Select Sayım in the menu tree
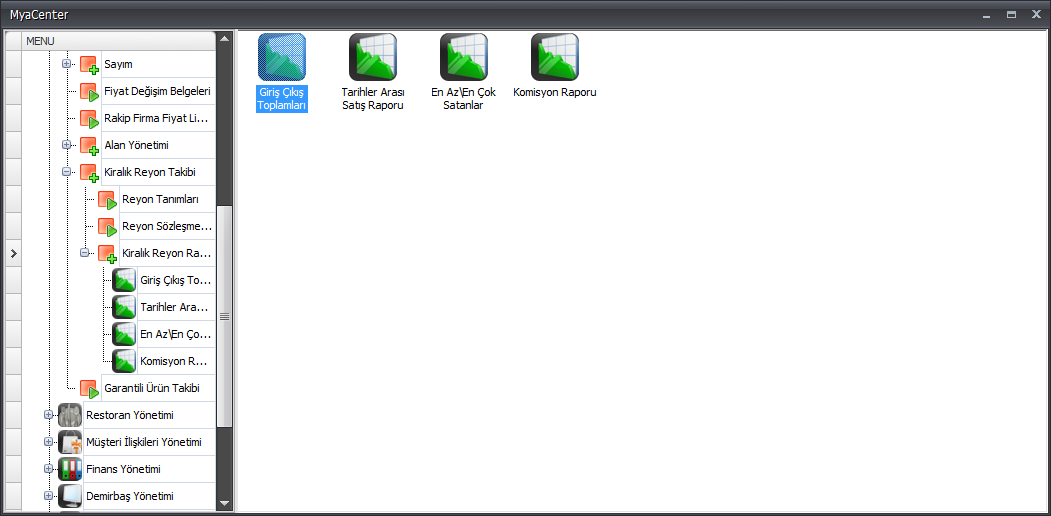 (119, 64)
